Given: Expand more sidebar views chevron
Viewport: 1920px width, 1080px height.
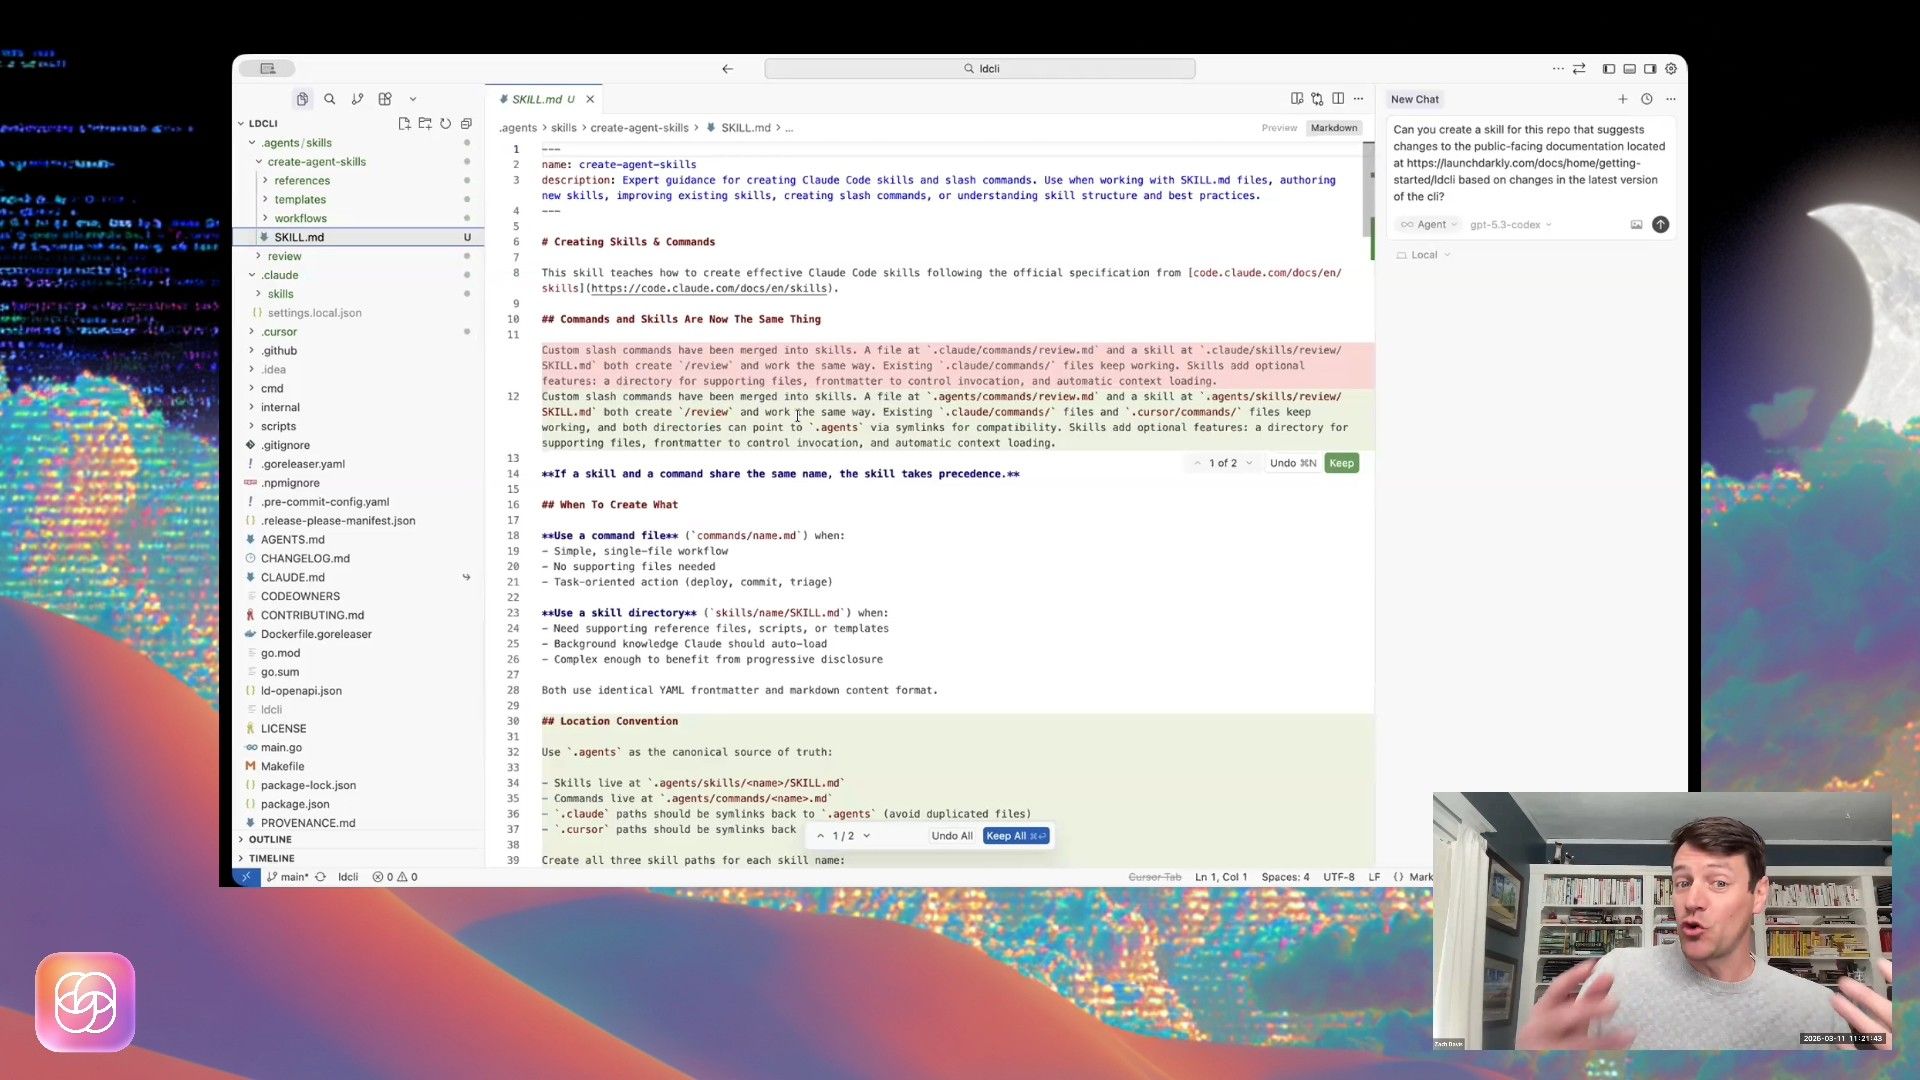Looking at the screenshot, I should coord(413,99).
